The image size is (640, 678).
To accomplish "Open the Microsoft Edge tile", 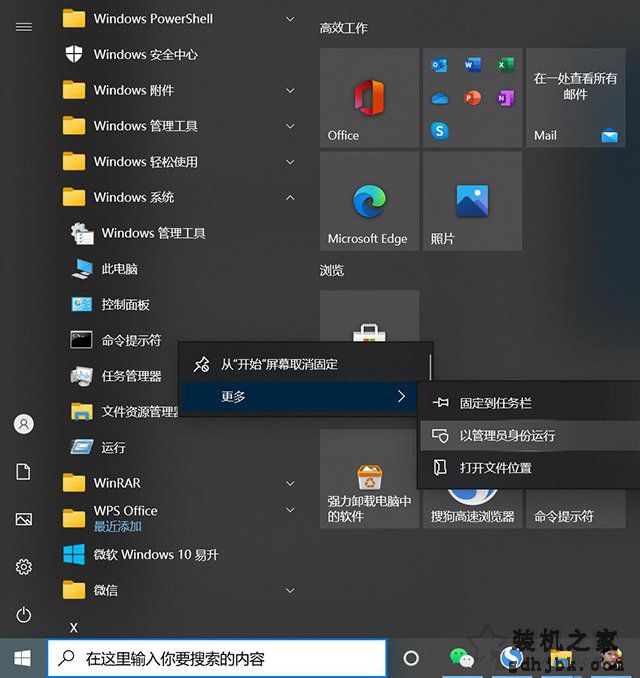I will point(369,201).
